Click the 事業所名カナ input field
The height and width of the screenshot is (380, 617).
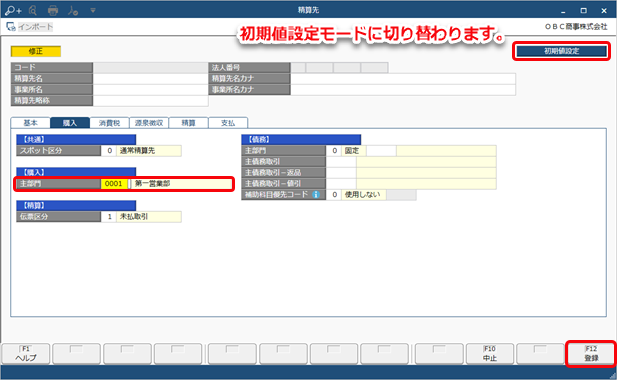click(403, 90)
